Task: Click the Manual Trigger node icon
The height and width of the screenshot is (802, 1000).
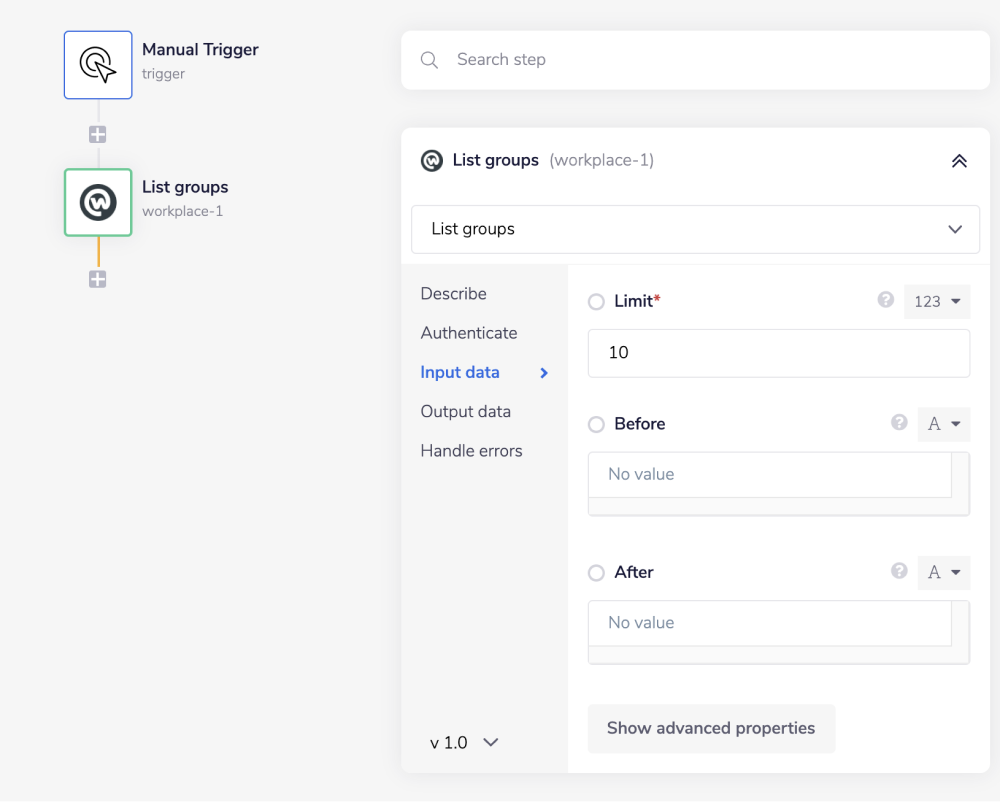Action: tap(98, 65)
